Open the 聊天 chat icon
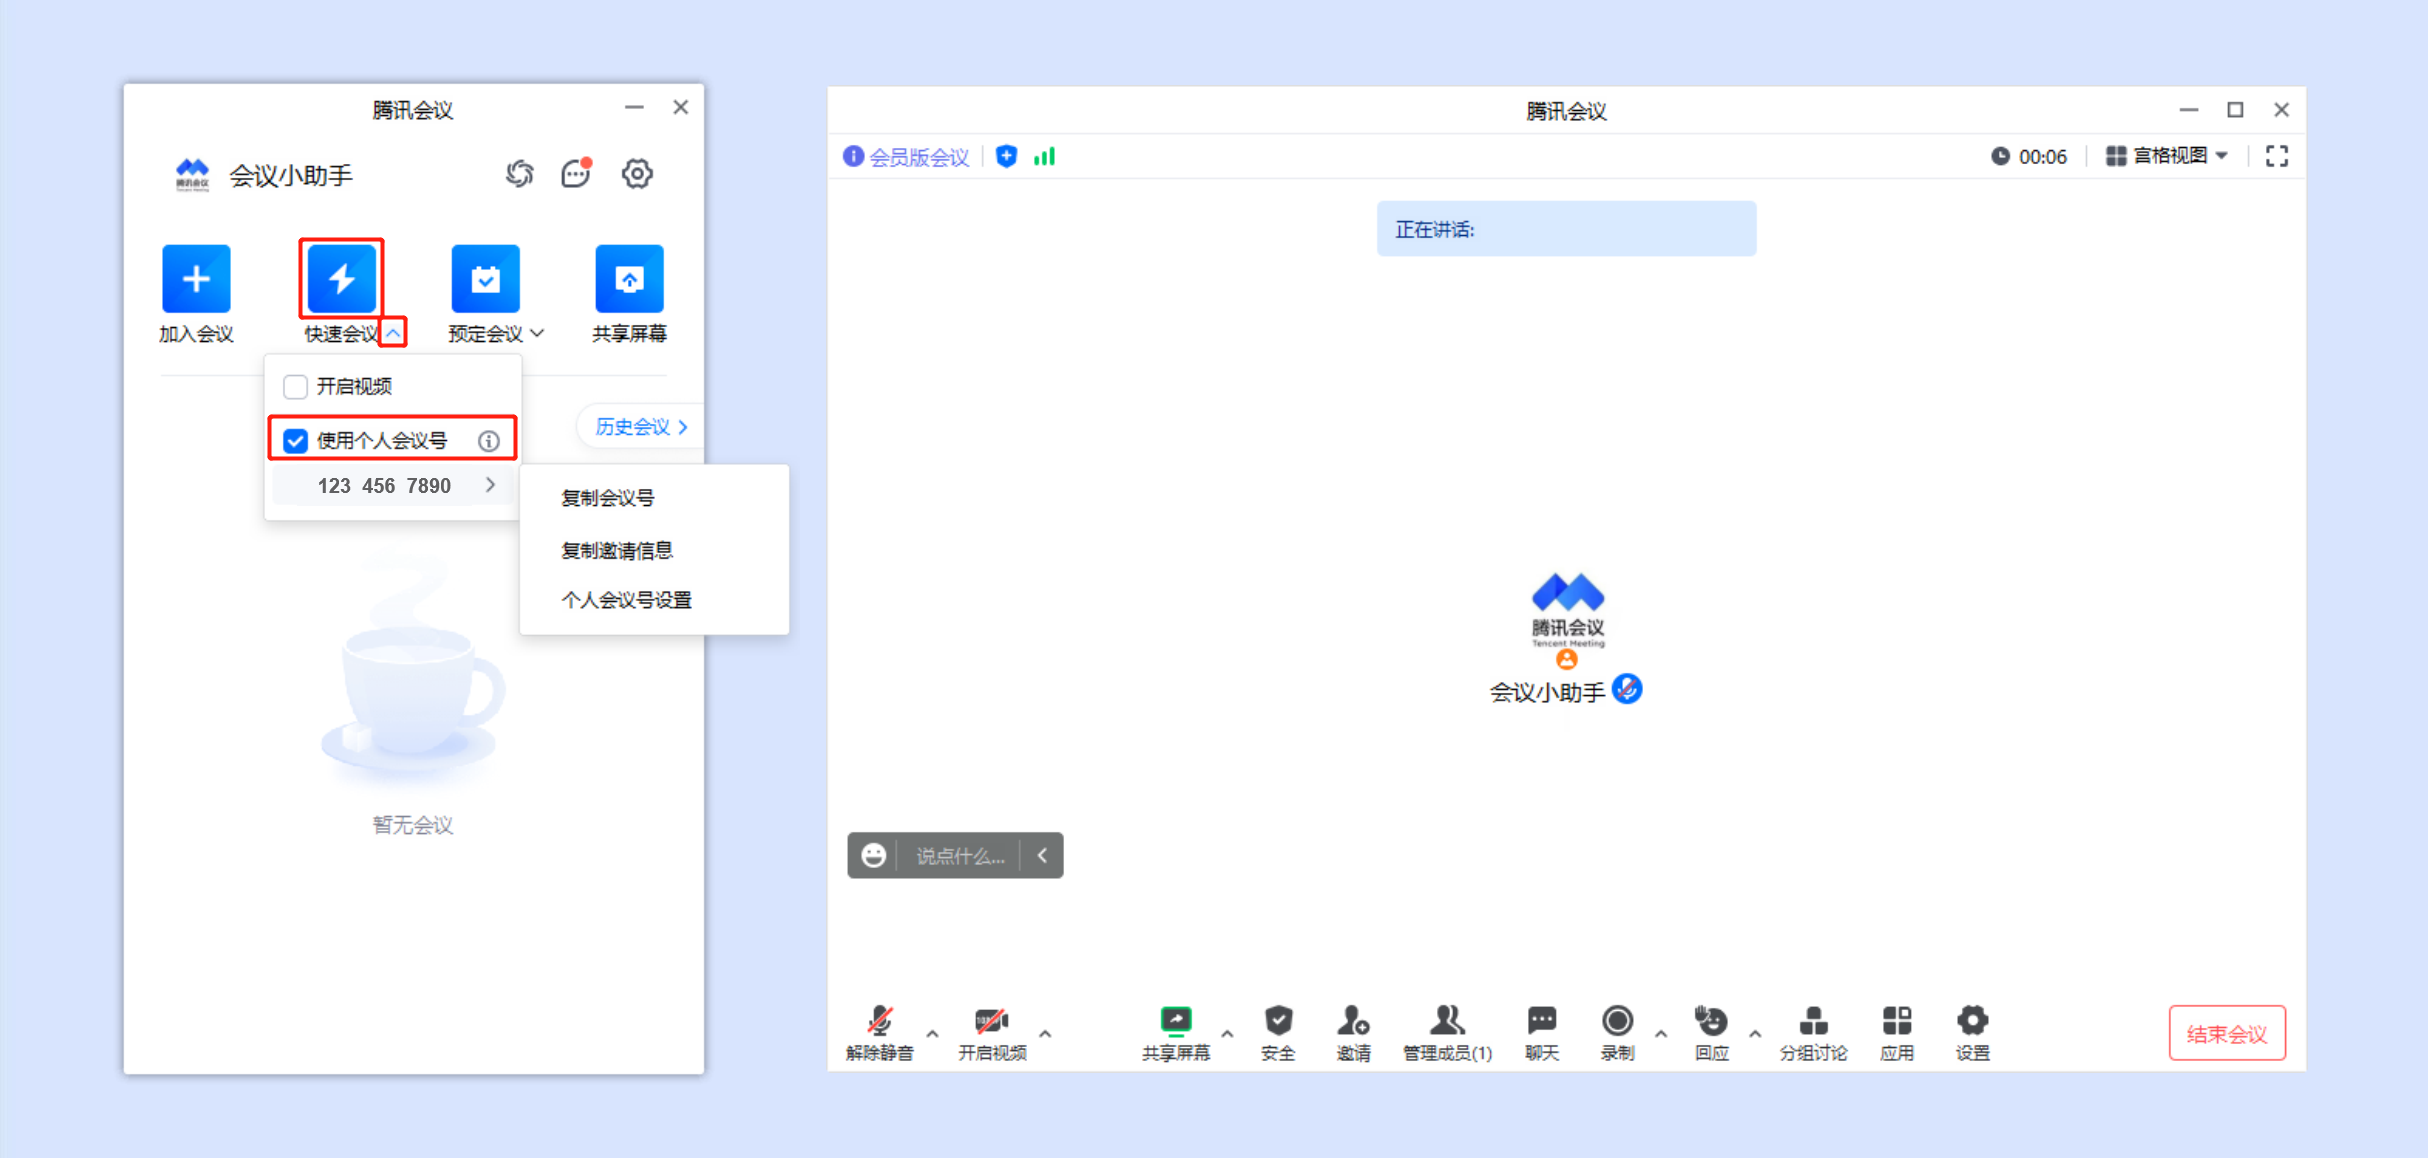2428x1158 pixels. (1542, 1020)
